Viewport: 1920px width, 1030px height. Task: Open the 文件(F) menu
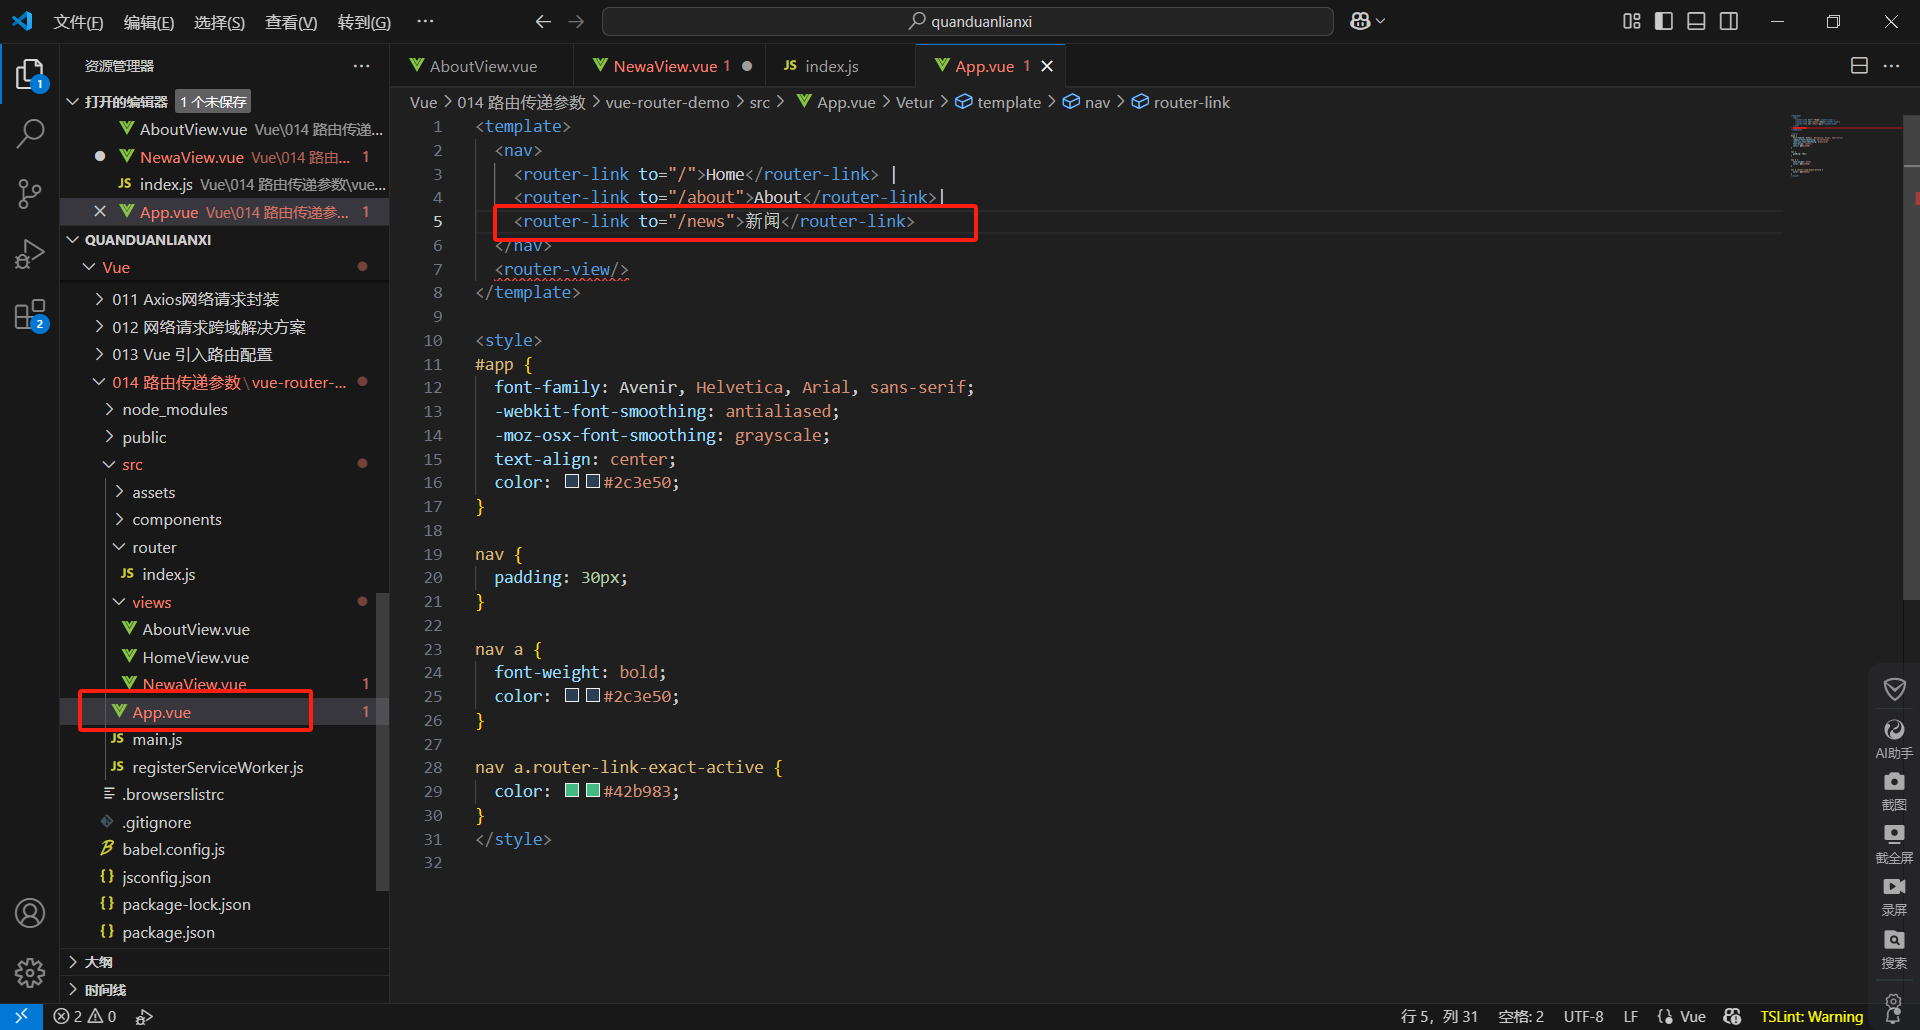point(78,22)
